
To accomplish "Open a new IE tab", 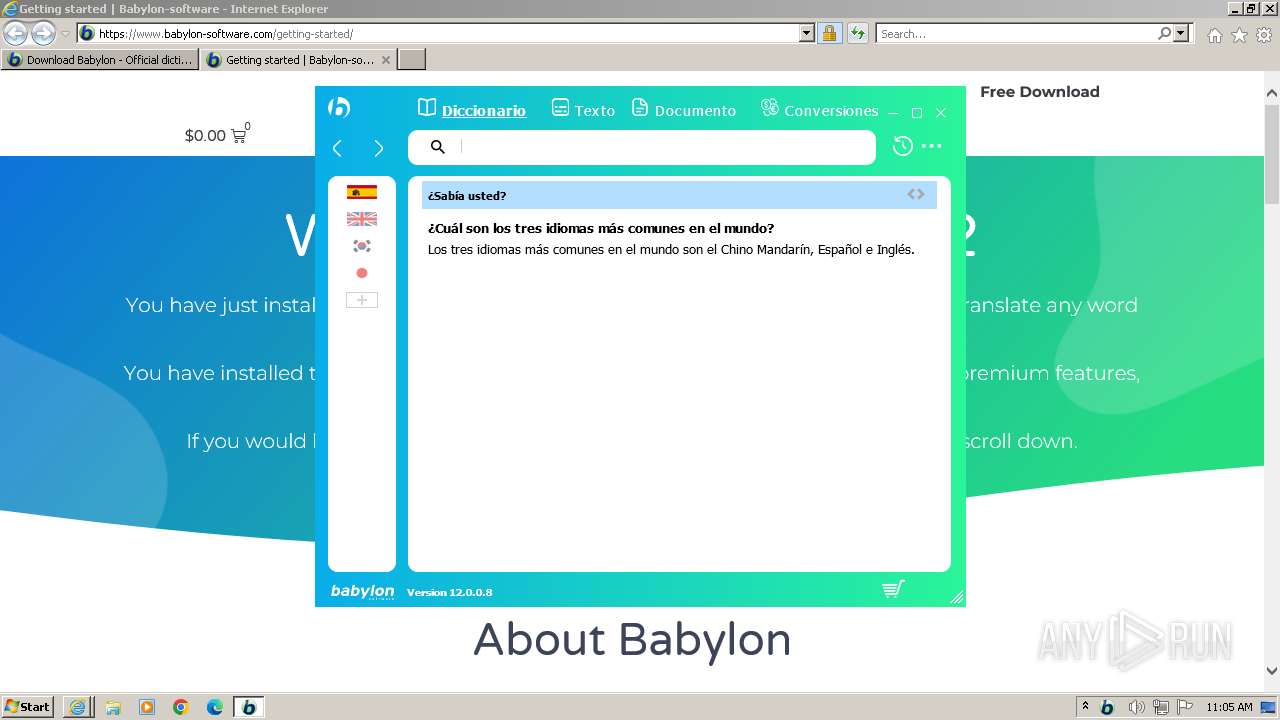I will (x=412, y=60).
